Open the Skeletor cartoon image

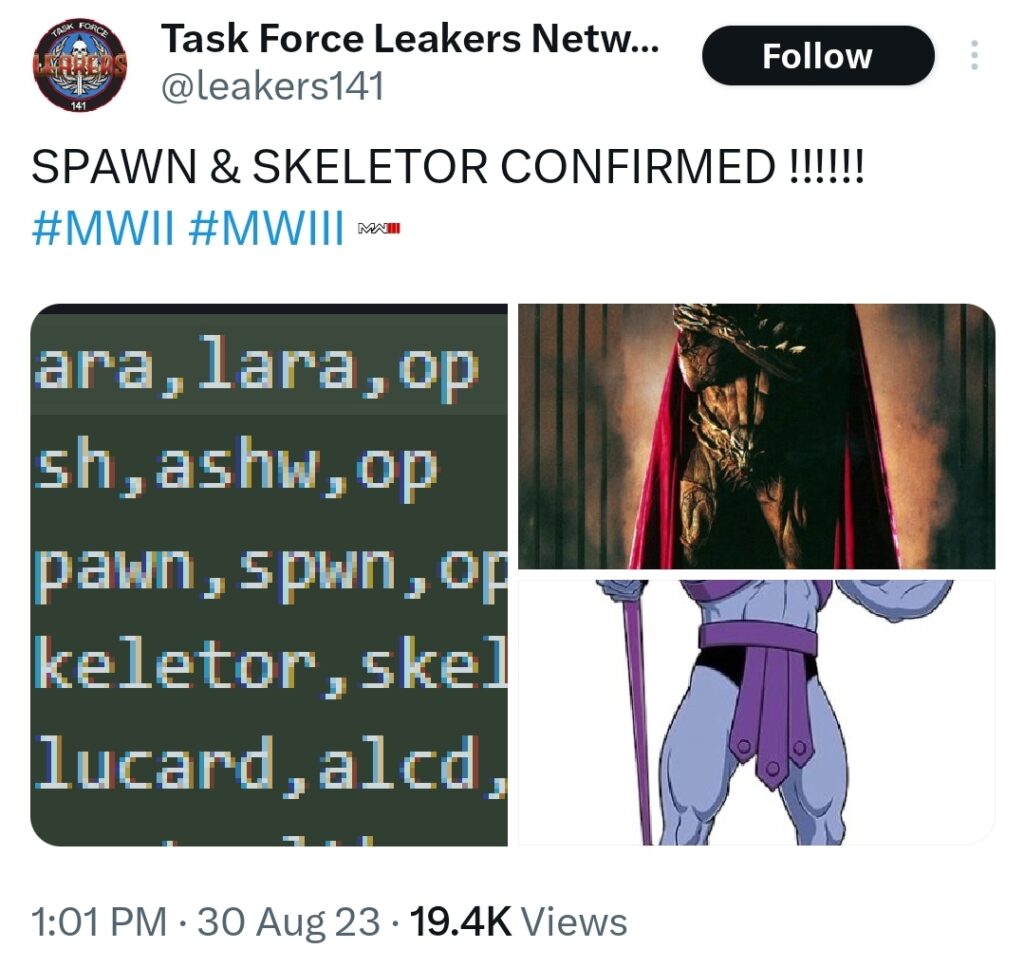click(756, 712)
